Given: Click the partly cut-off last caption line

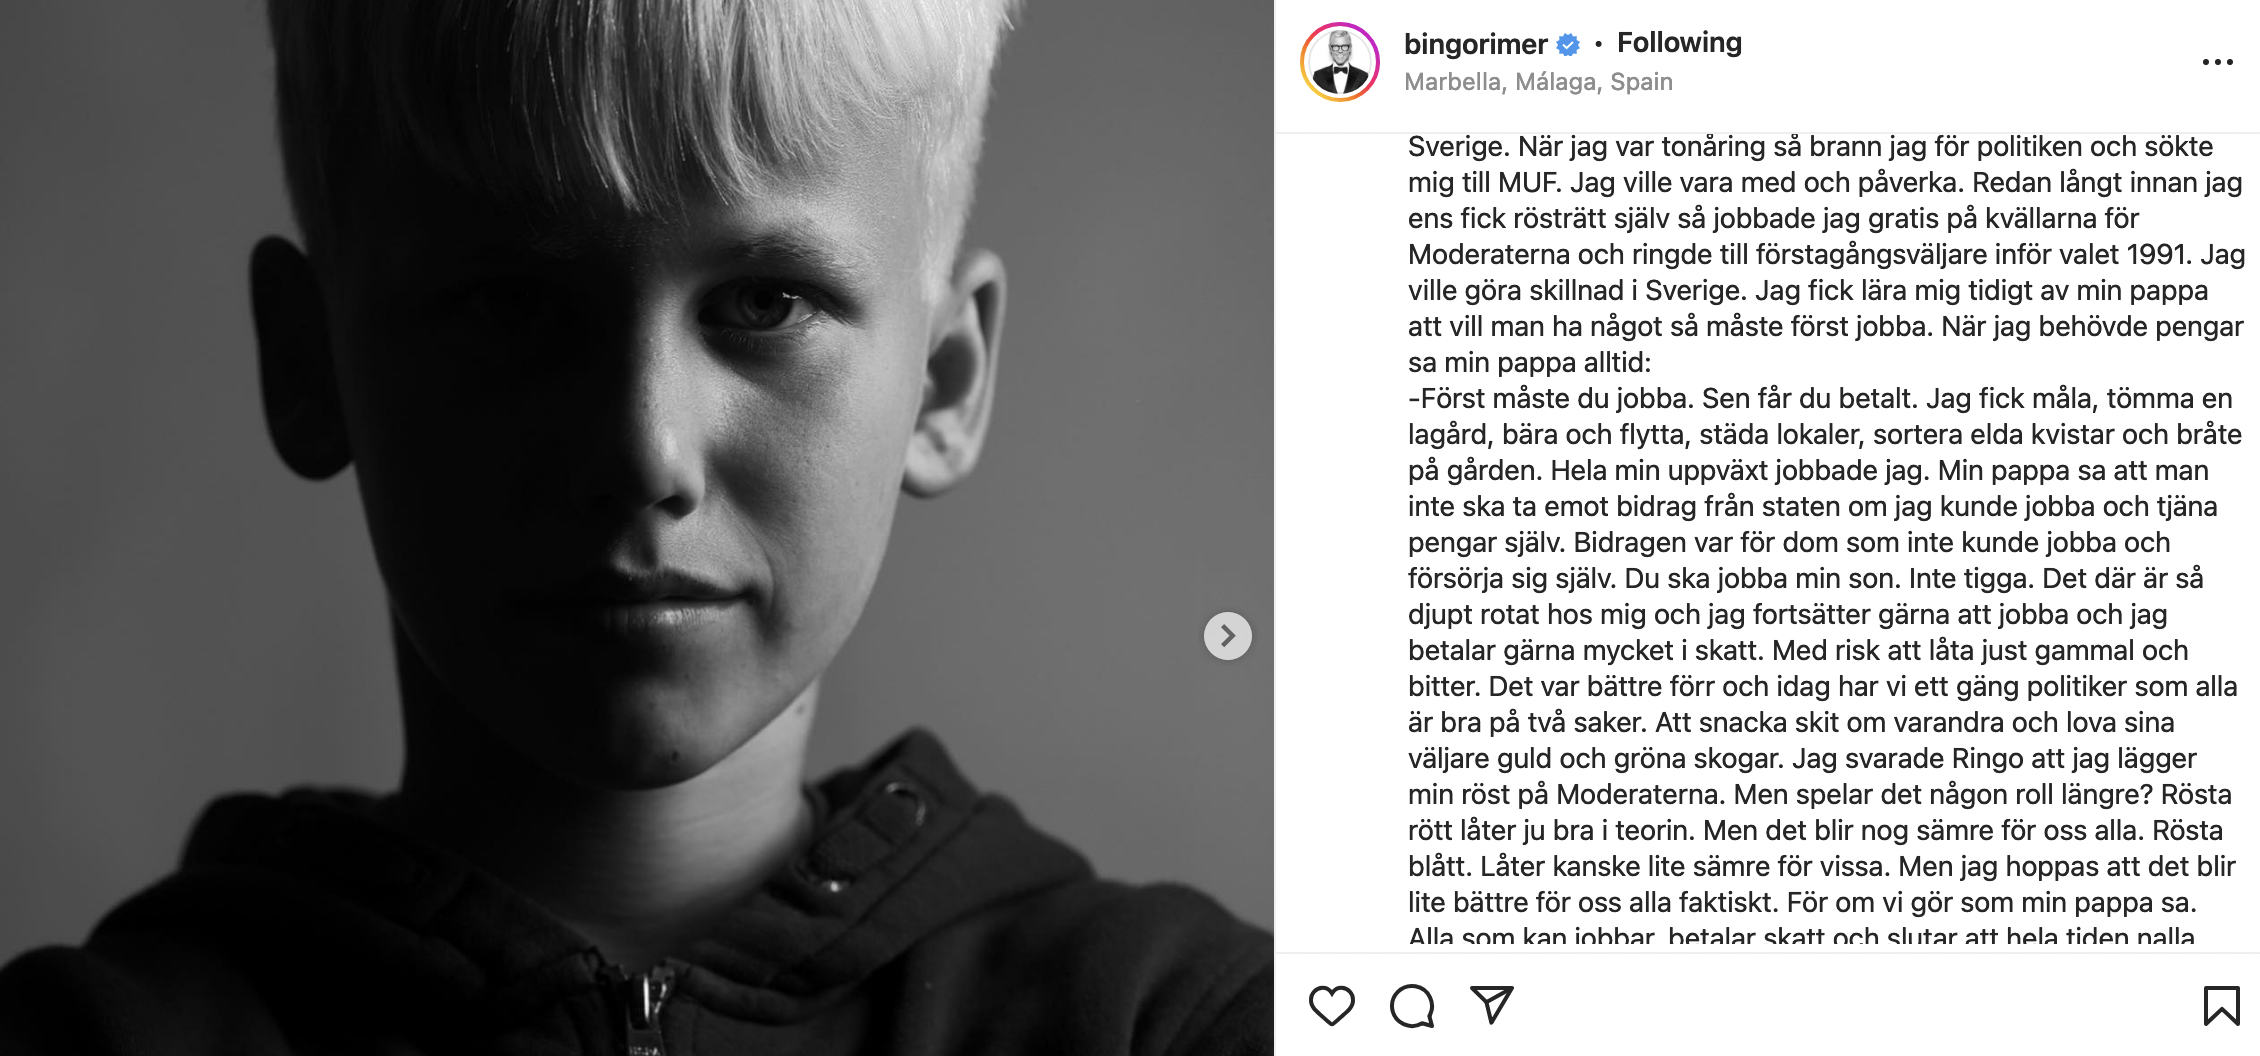Looking at the screenshot, I should coord(1801,937).
